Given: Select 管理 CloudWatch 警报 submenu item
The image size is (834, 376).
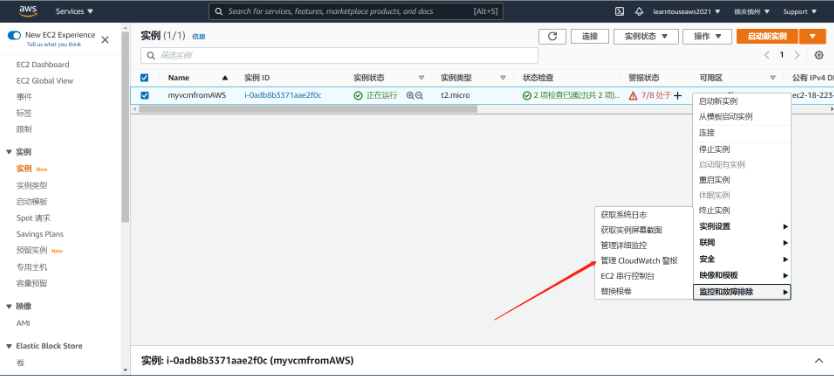Looking at the screenshot, I should tap(639, 261).
